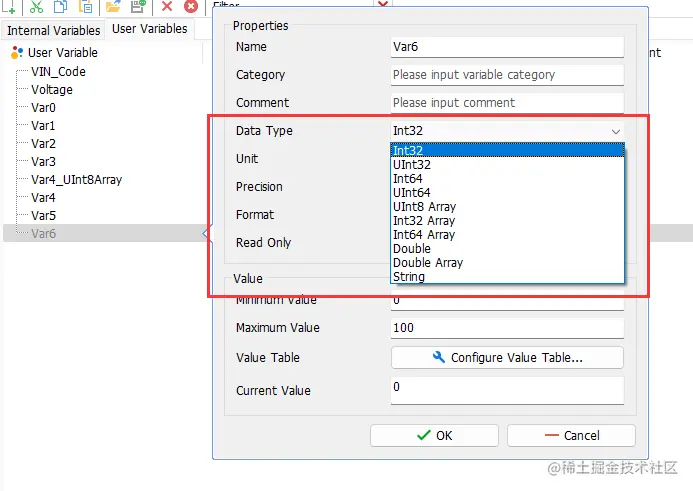Open Configure Value Table button
The image size is (693, 491).
507,357
